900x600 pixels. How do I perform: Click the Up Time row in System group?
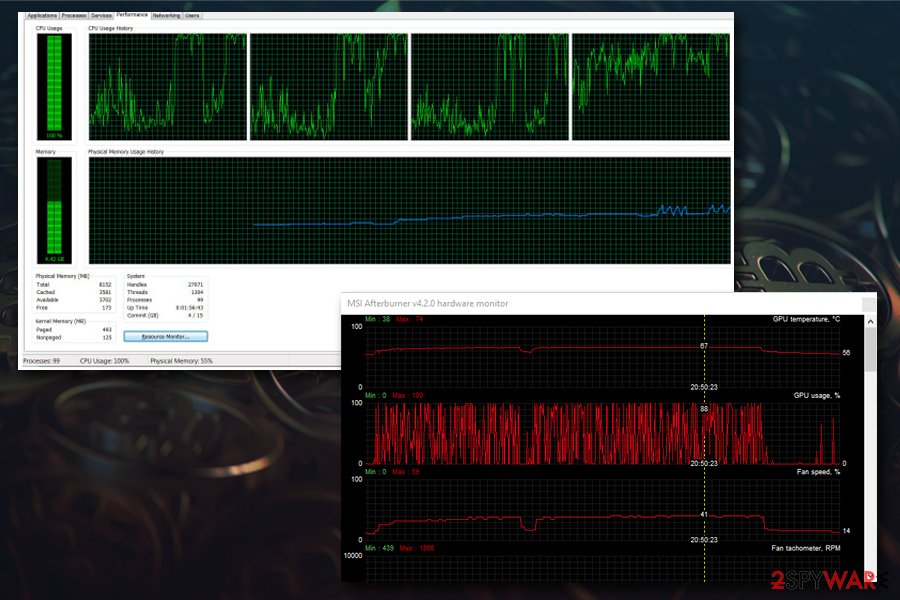[165, 308]
